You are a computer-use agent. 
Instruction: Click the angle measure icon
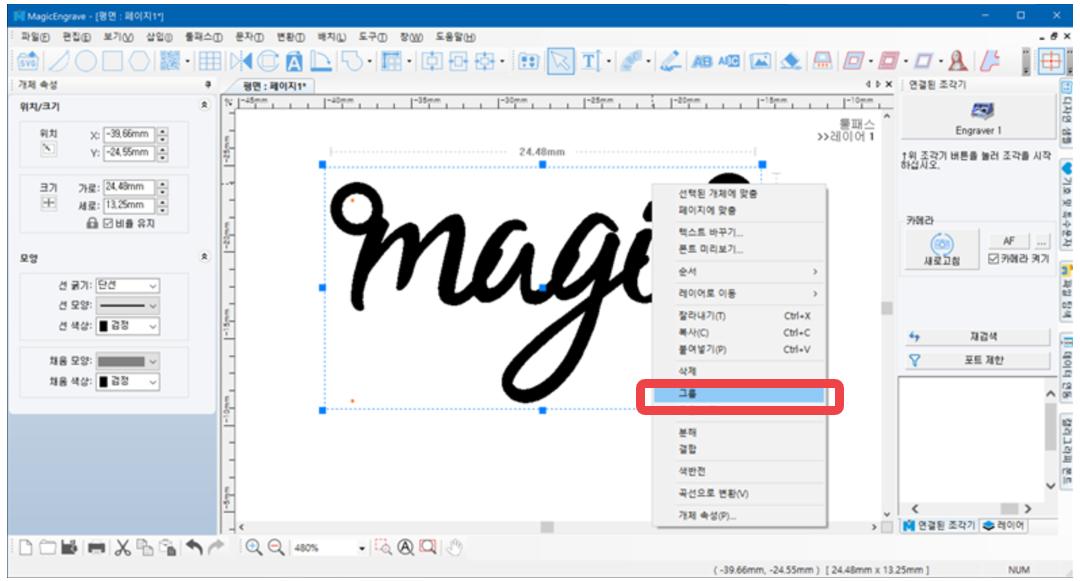[x=320, y=61]
